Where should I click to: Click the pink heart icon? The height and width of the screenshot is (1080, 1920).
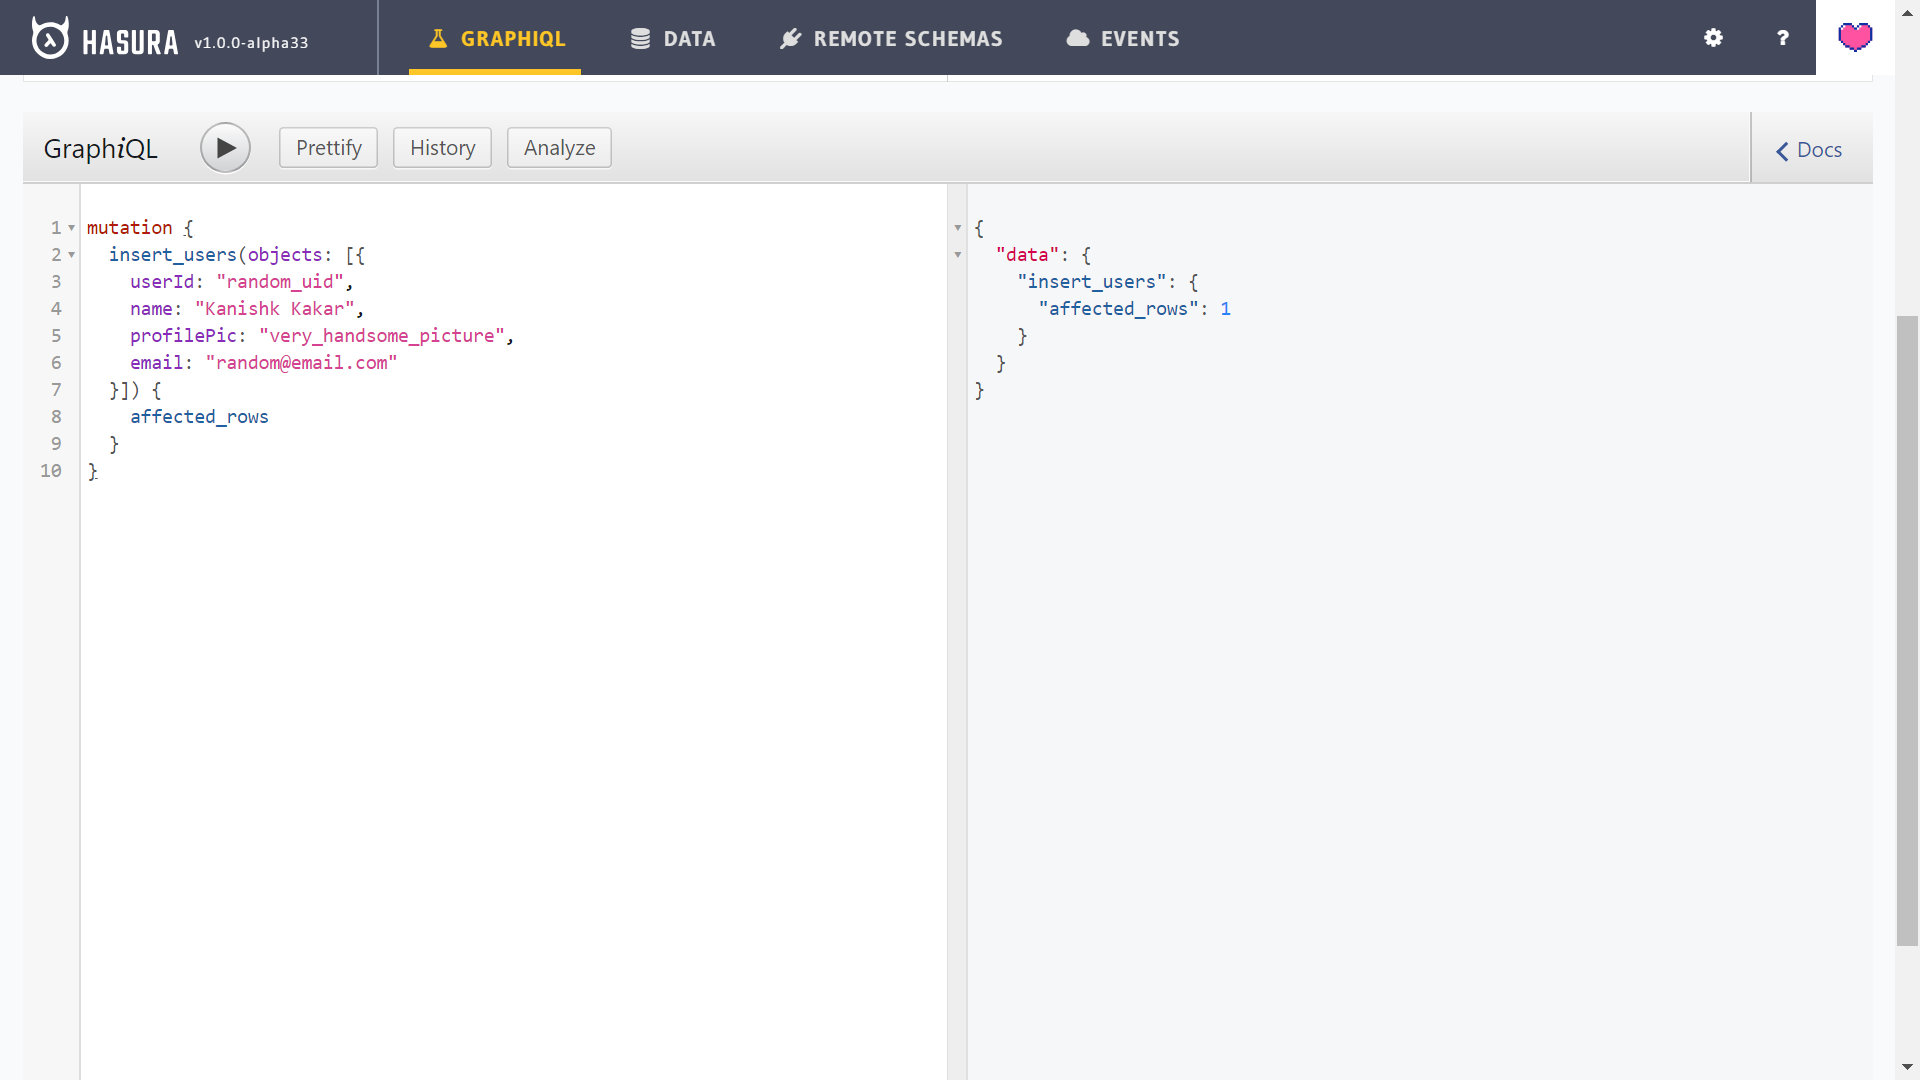pyautogui.click(x=1854, y=38)
